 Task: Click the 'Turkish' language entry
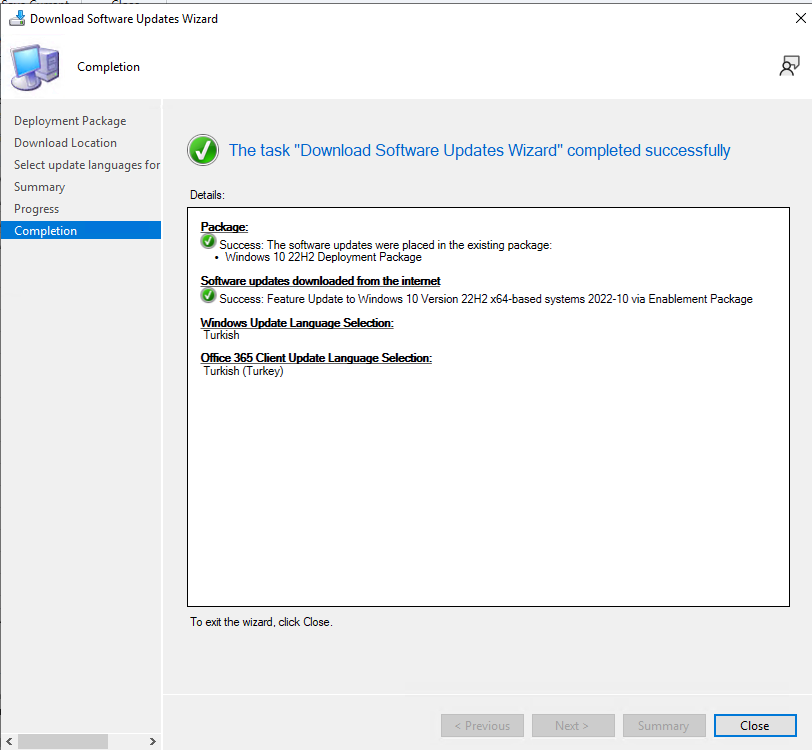(222, 335)
